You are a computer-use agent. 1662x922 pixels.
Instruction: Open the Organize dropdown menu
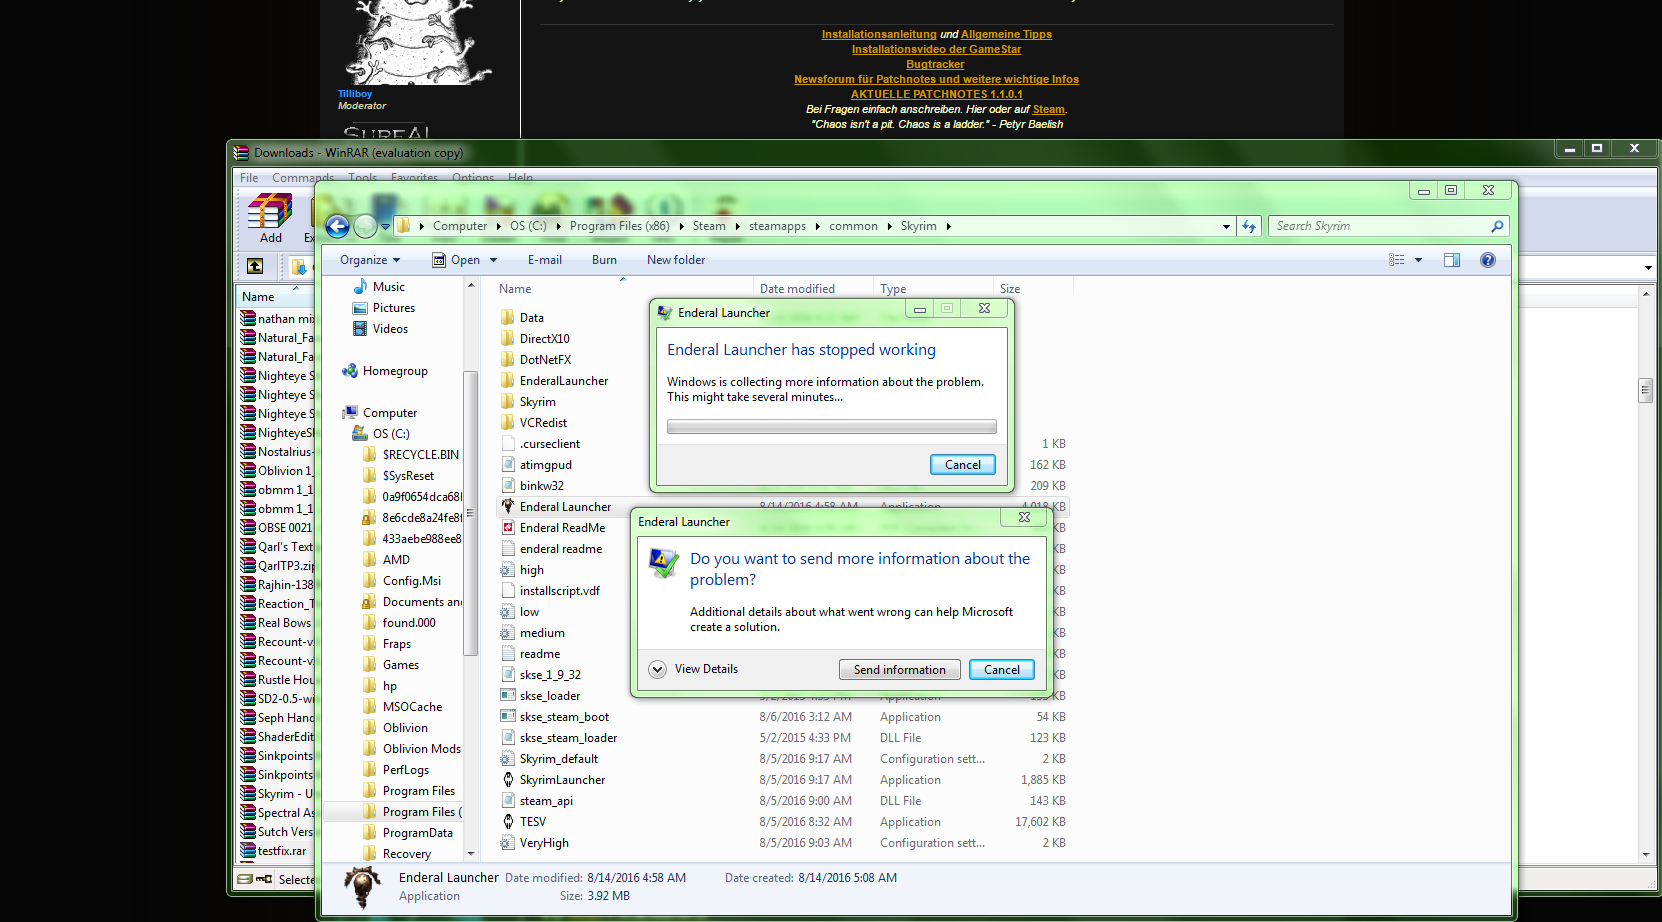pyautogui.click(x=370, y=260)
